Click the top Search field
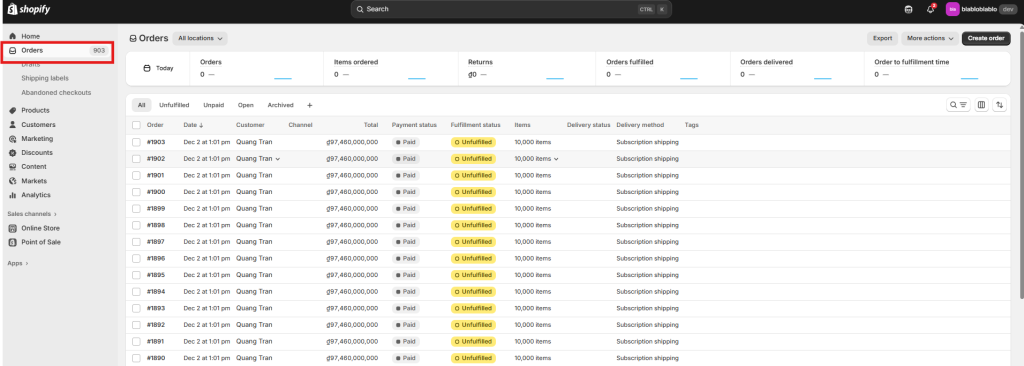Screen dimensions: 1024x366 pyautogui.click(x=511, y=9)
